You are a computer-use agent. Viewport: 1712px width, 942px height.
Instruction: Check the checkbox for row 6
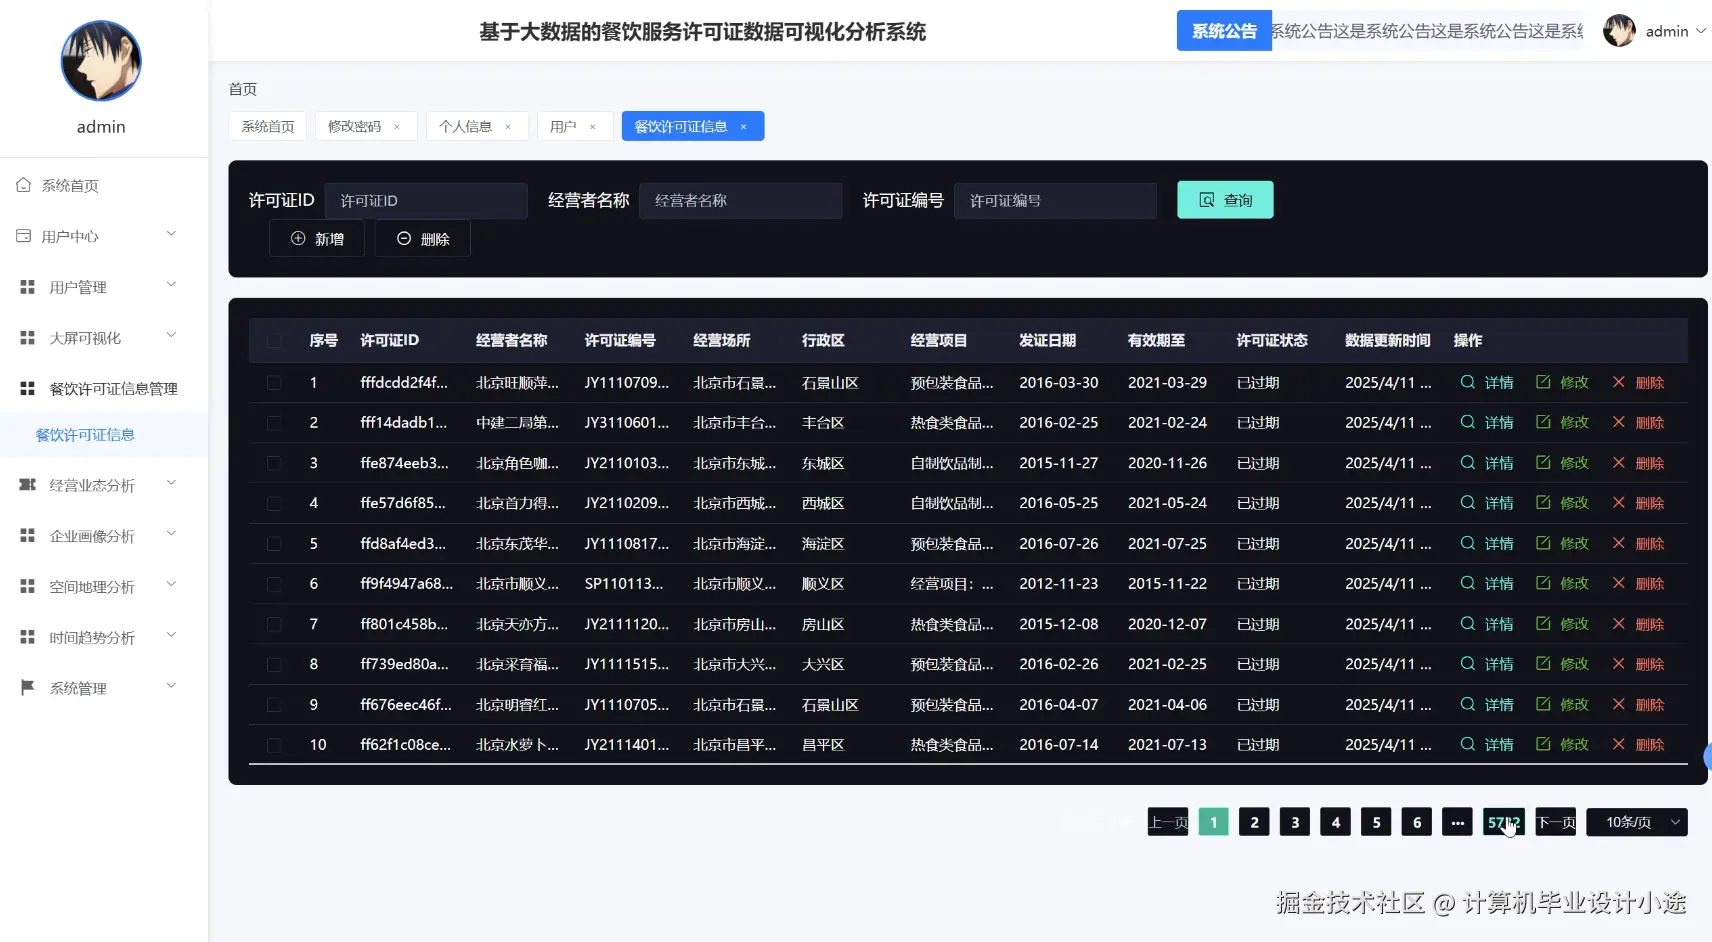(274, 584)
